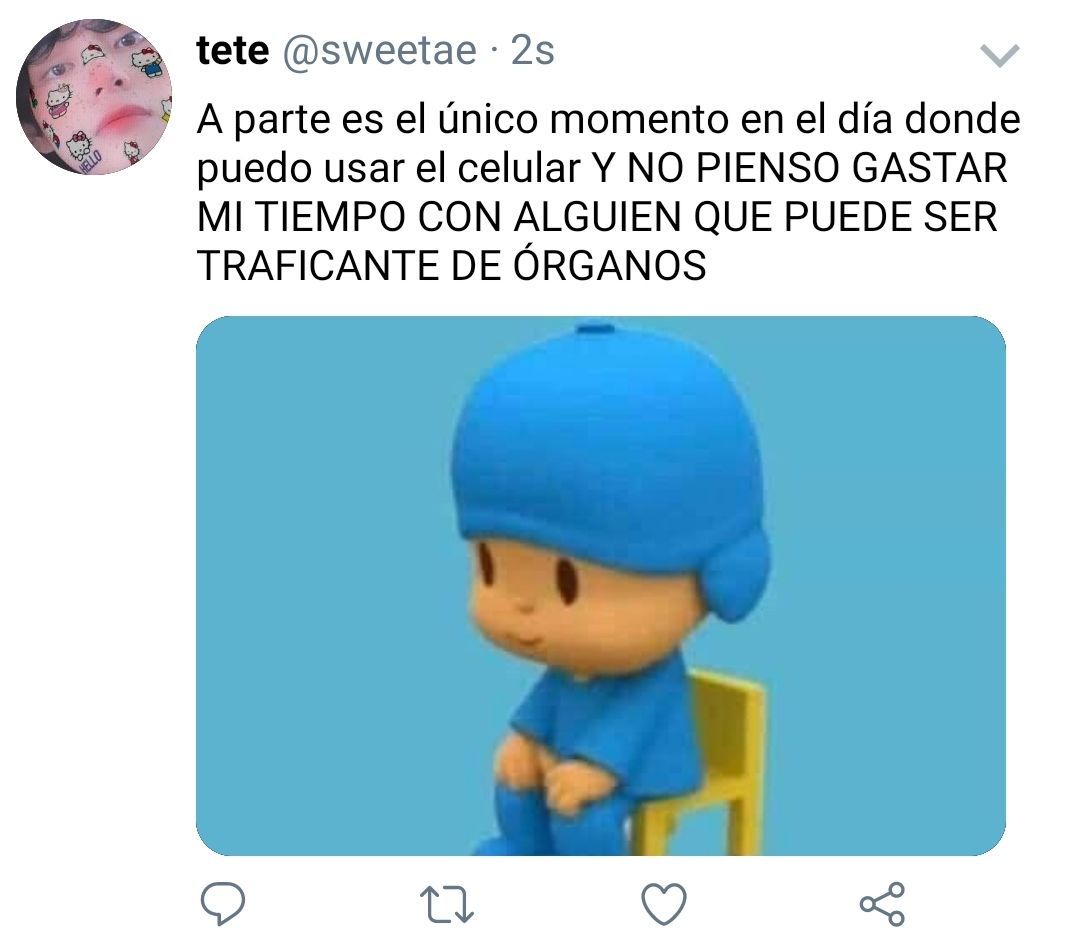Open the display name 'tete'
The image size is (1065, 938).
[x=232, y=50]
